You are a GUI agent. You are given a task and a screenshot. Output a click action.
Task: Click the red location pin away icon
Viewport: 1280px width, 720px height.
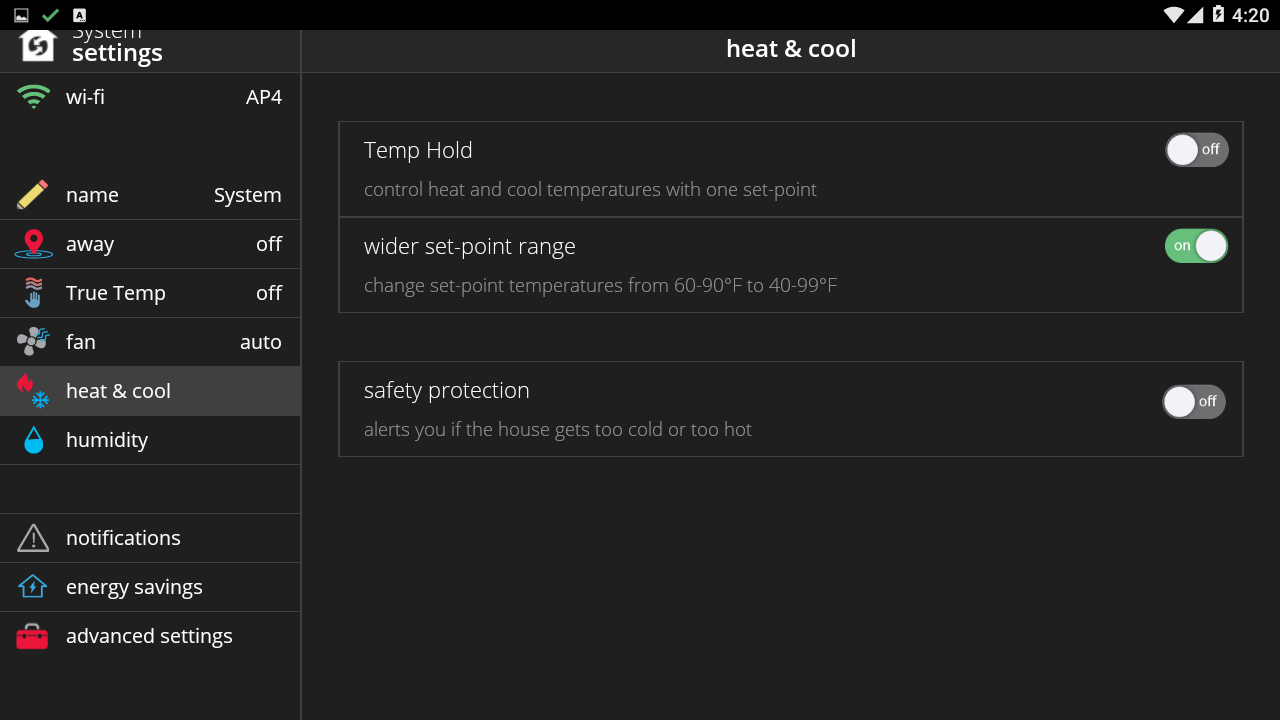click(33, 244)
